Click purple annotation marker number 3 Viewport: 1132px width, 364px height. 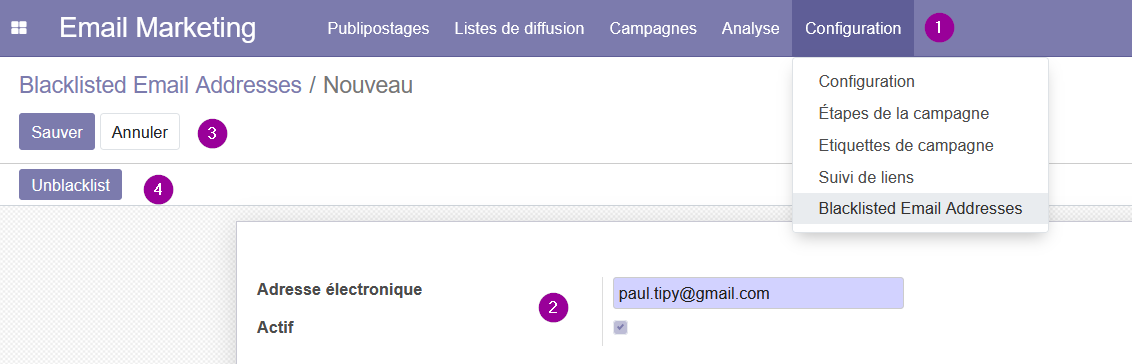(x=212, y=133)
